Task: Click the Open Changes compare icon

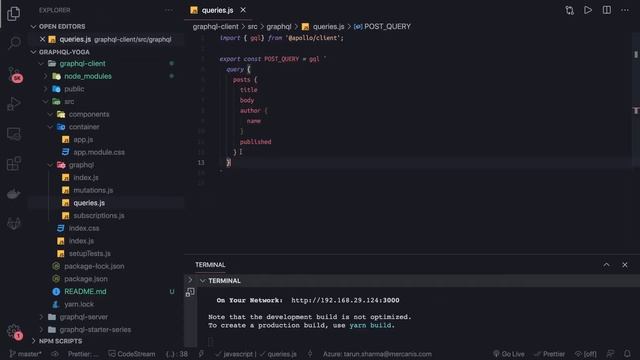Action: pyautogui.click(x=569, y=10)
